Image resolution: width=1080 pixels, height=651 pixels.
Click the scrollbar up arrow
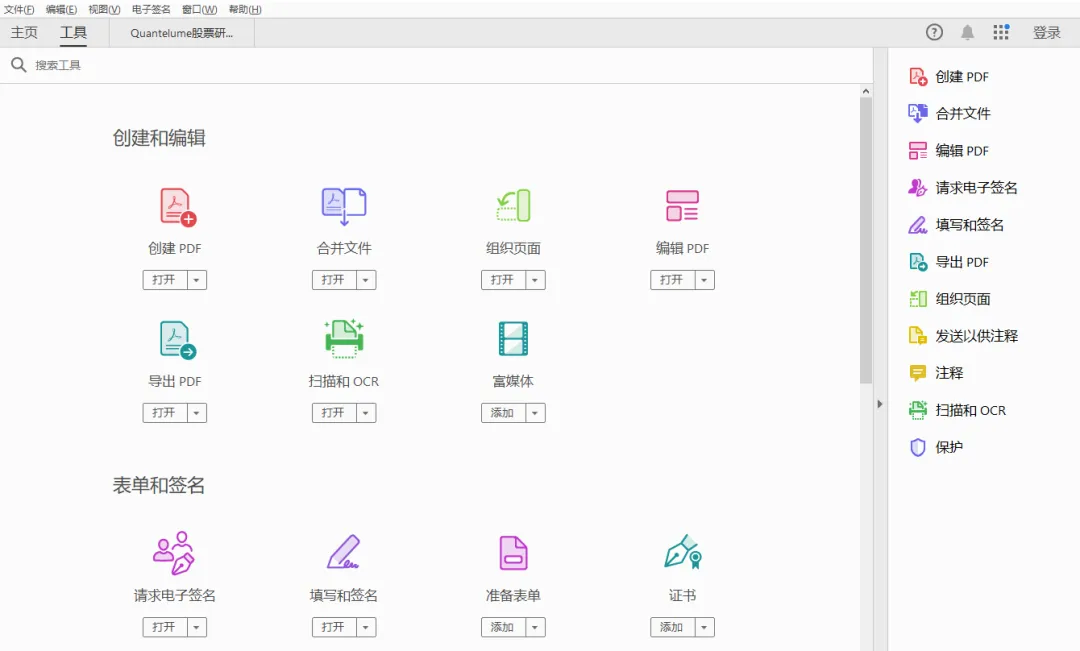tap(866, 91)
